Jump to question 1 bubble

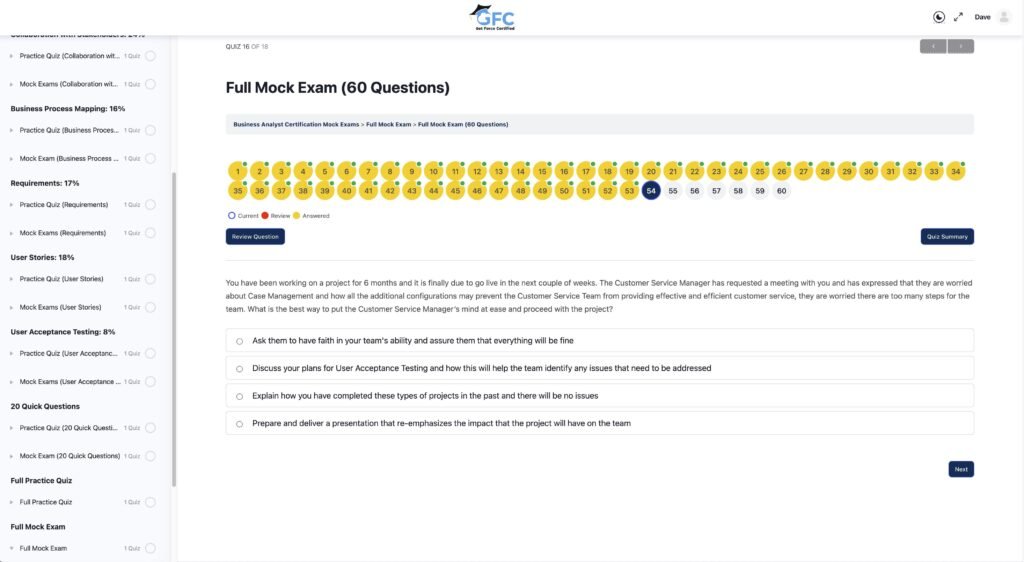tap(238, 172)
